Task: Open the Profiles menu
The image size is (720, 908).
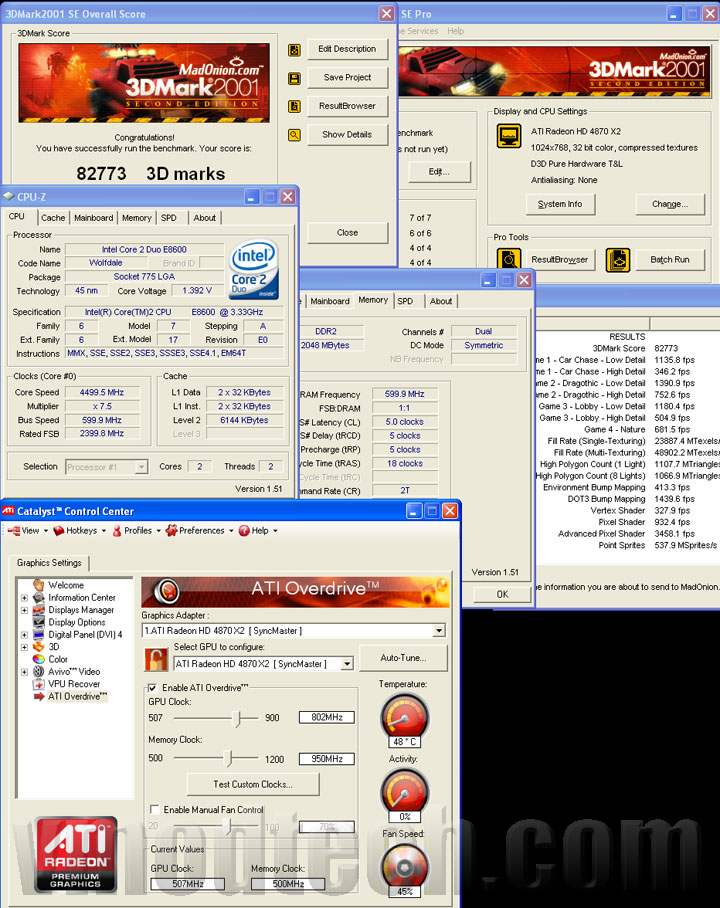Action: [136, 530]
